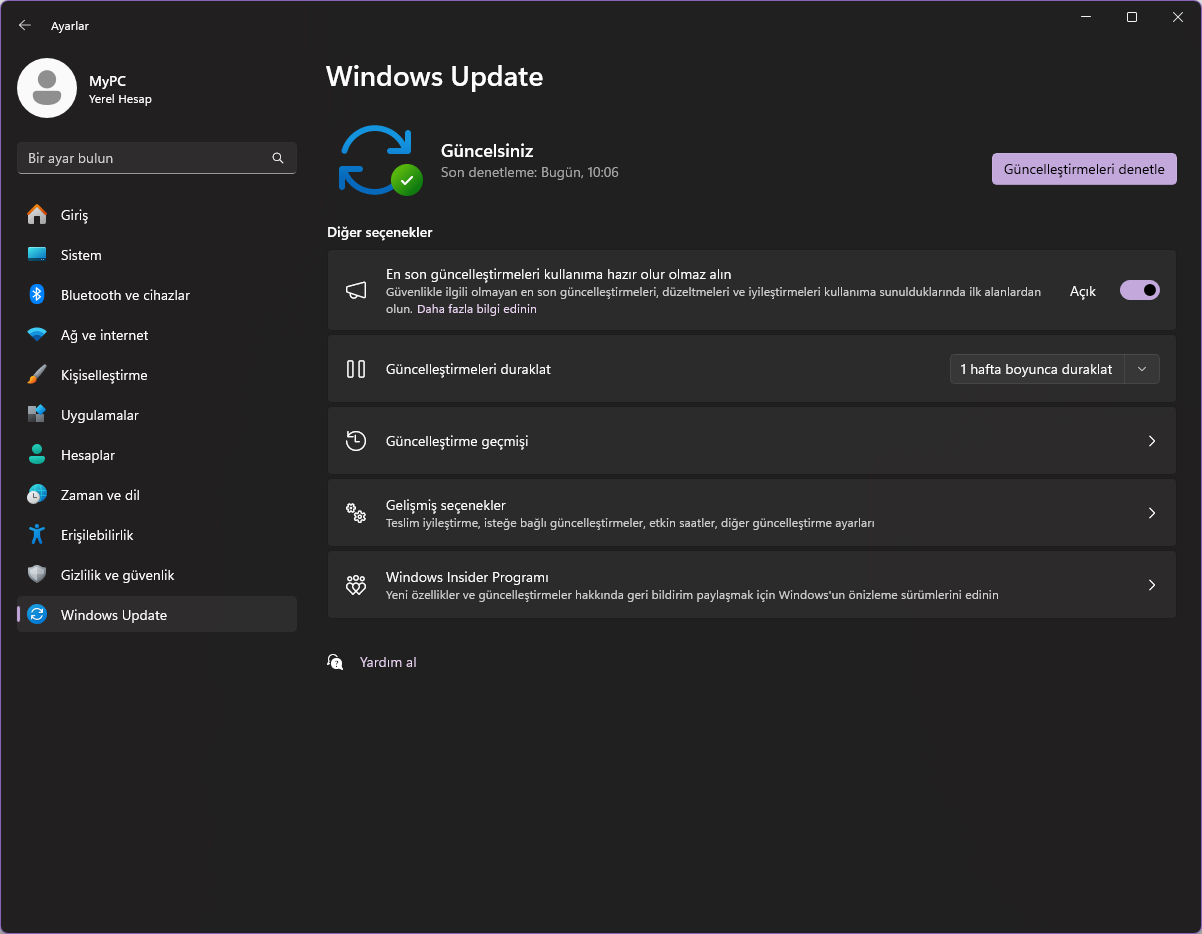Screen dimensions: 1202x934
Task: Click the globe clock icon for Zaman ve dil
Action: [x=37, y=495]
